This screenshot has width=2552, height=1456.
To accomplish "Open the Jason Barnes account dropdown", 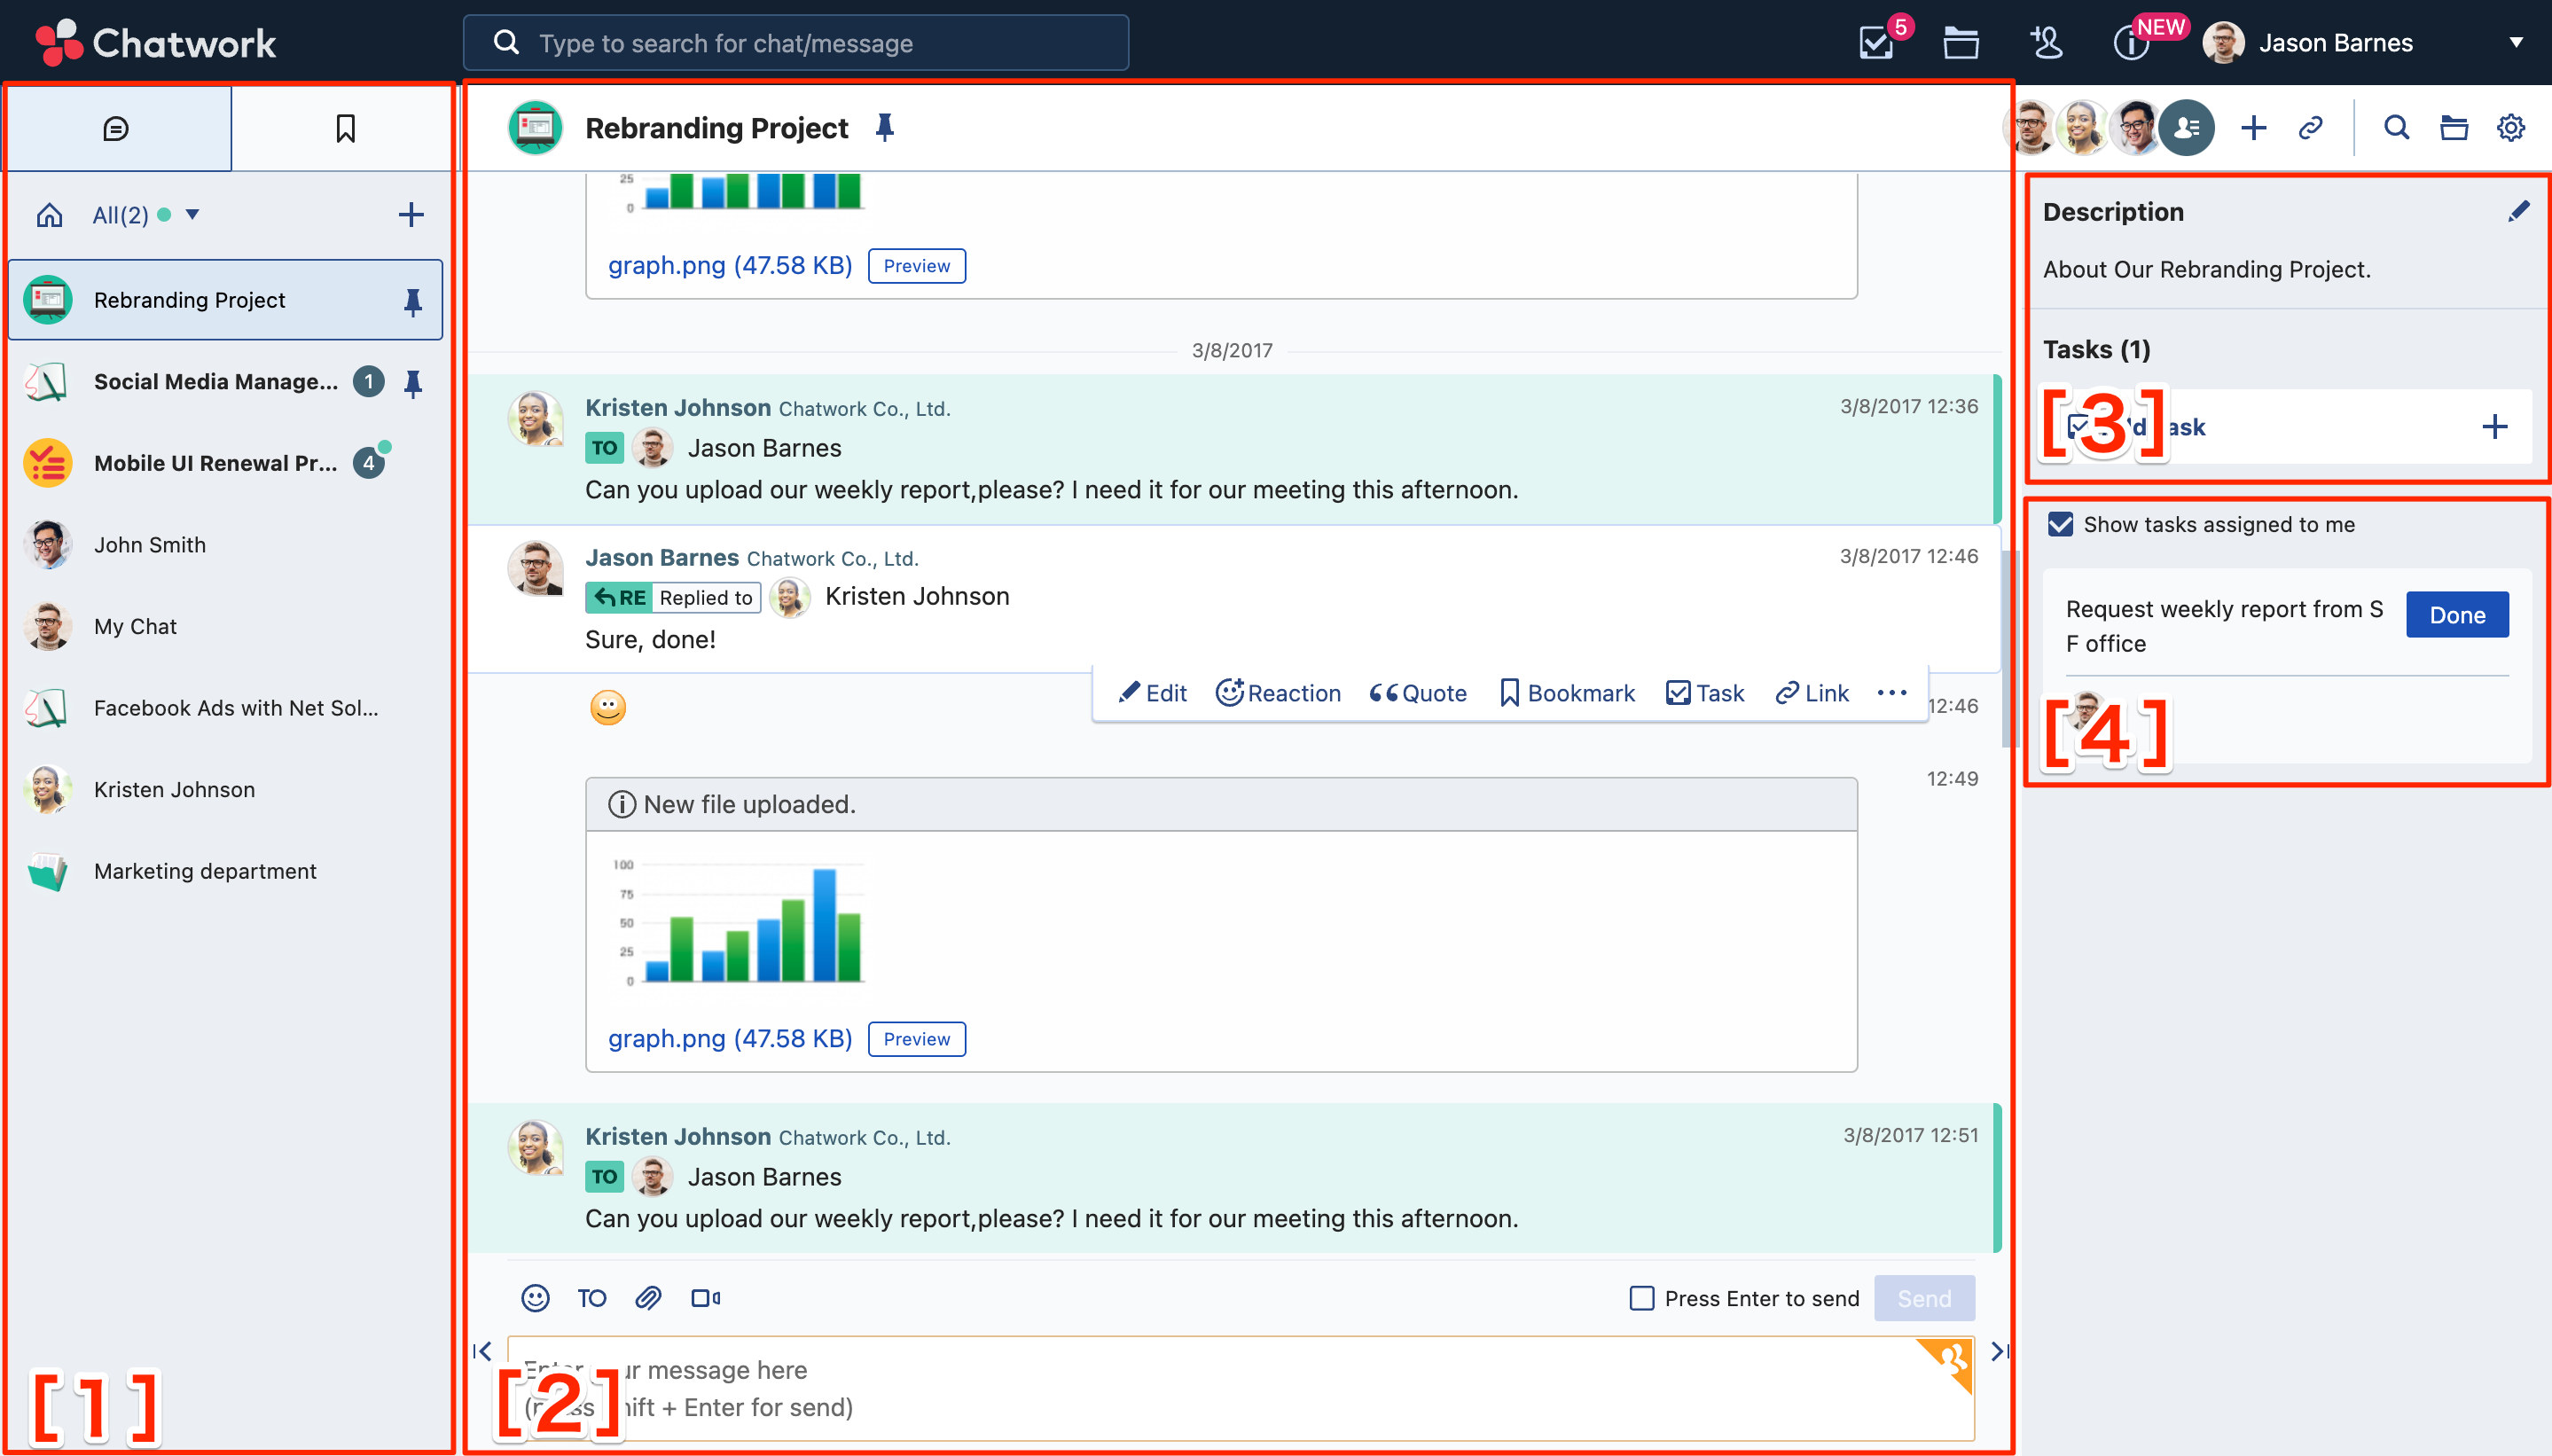I will 2516,42.
